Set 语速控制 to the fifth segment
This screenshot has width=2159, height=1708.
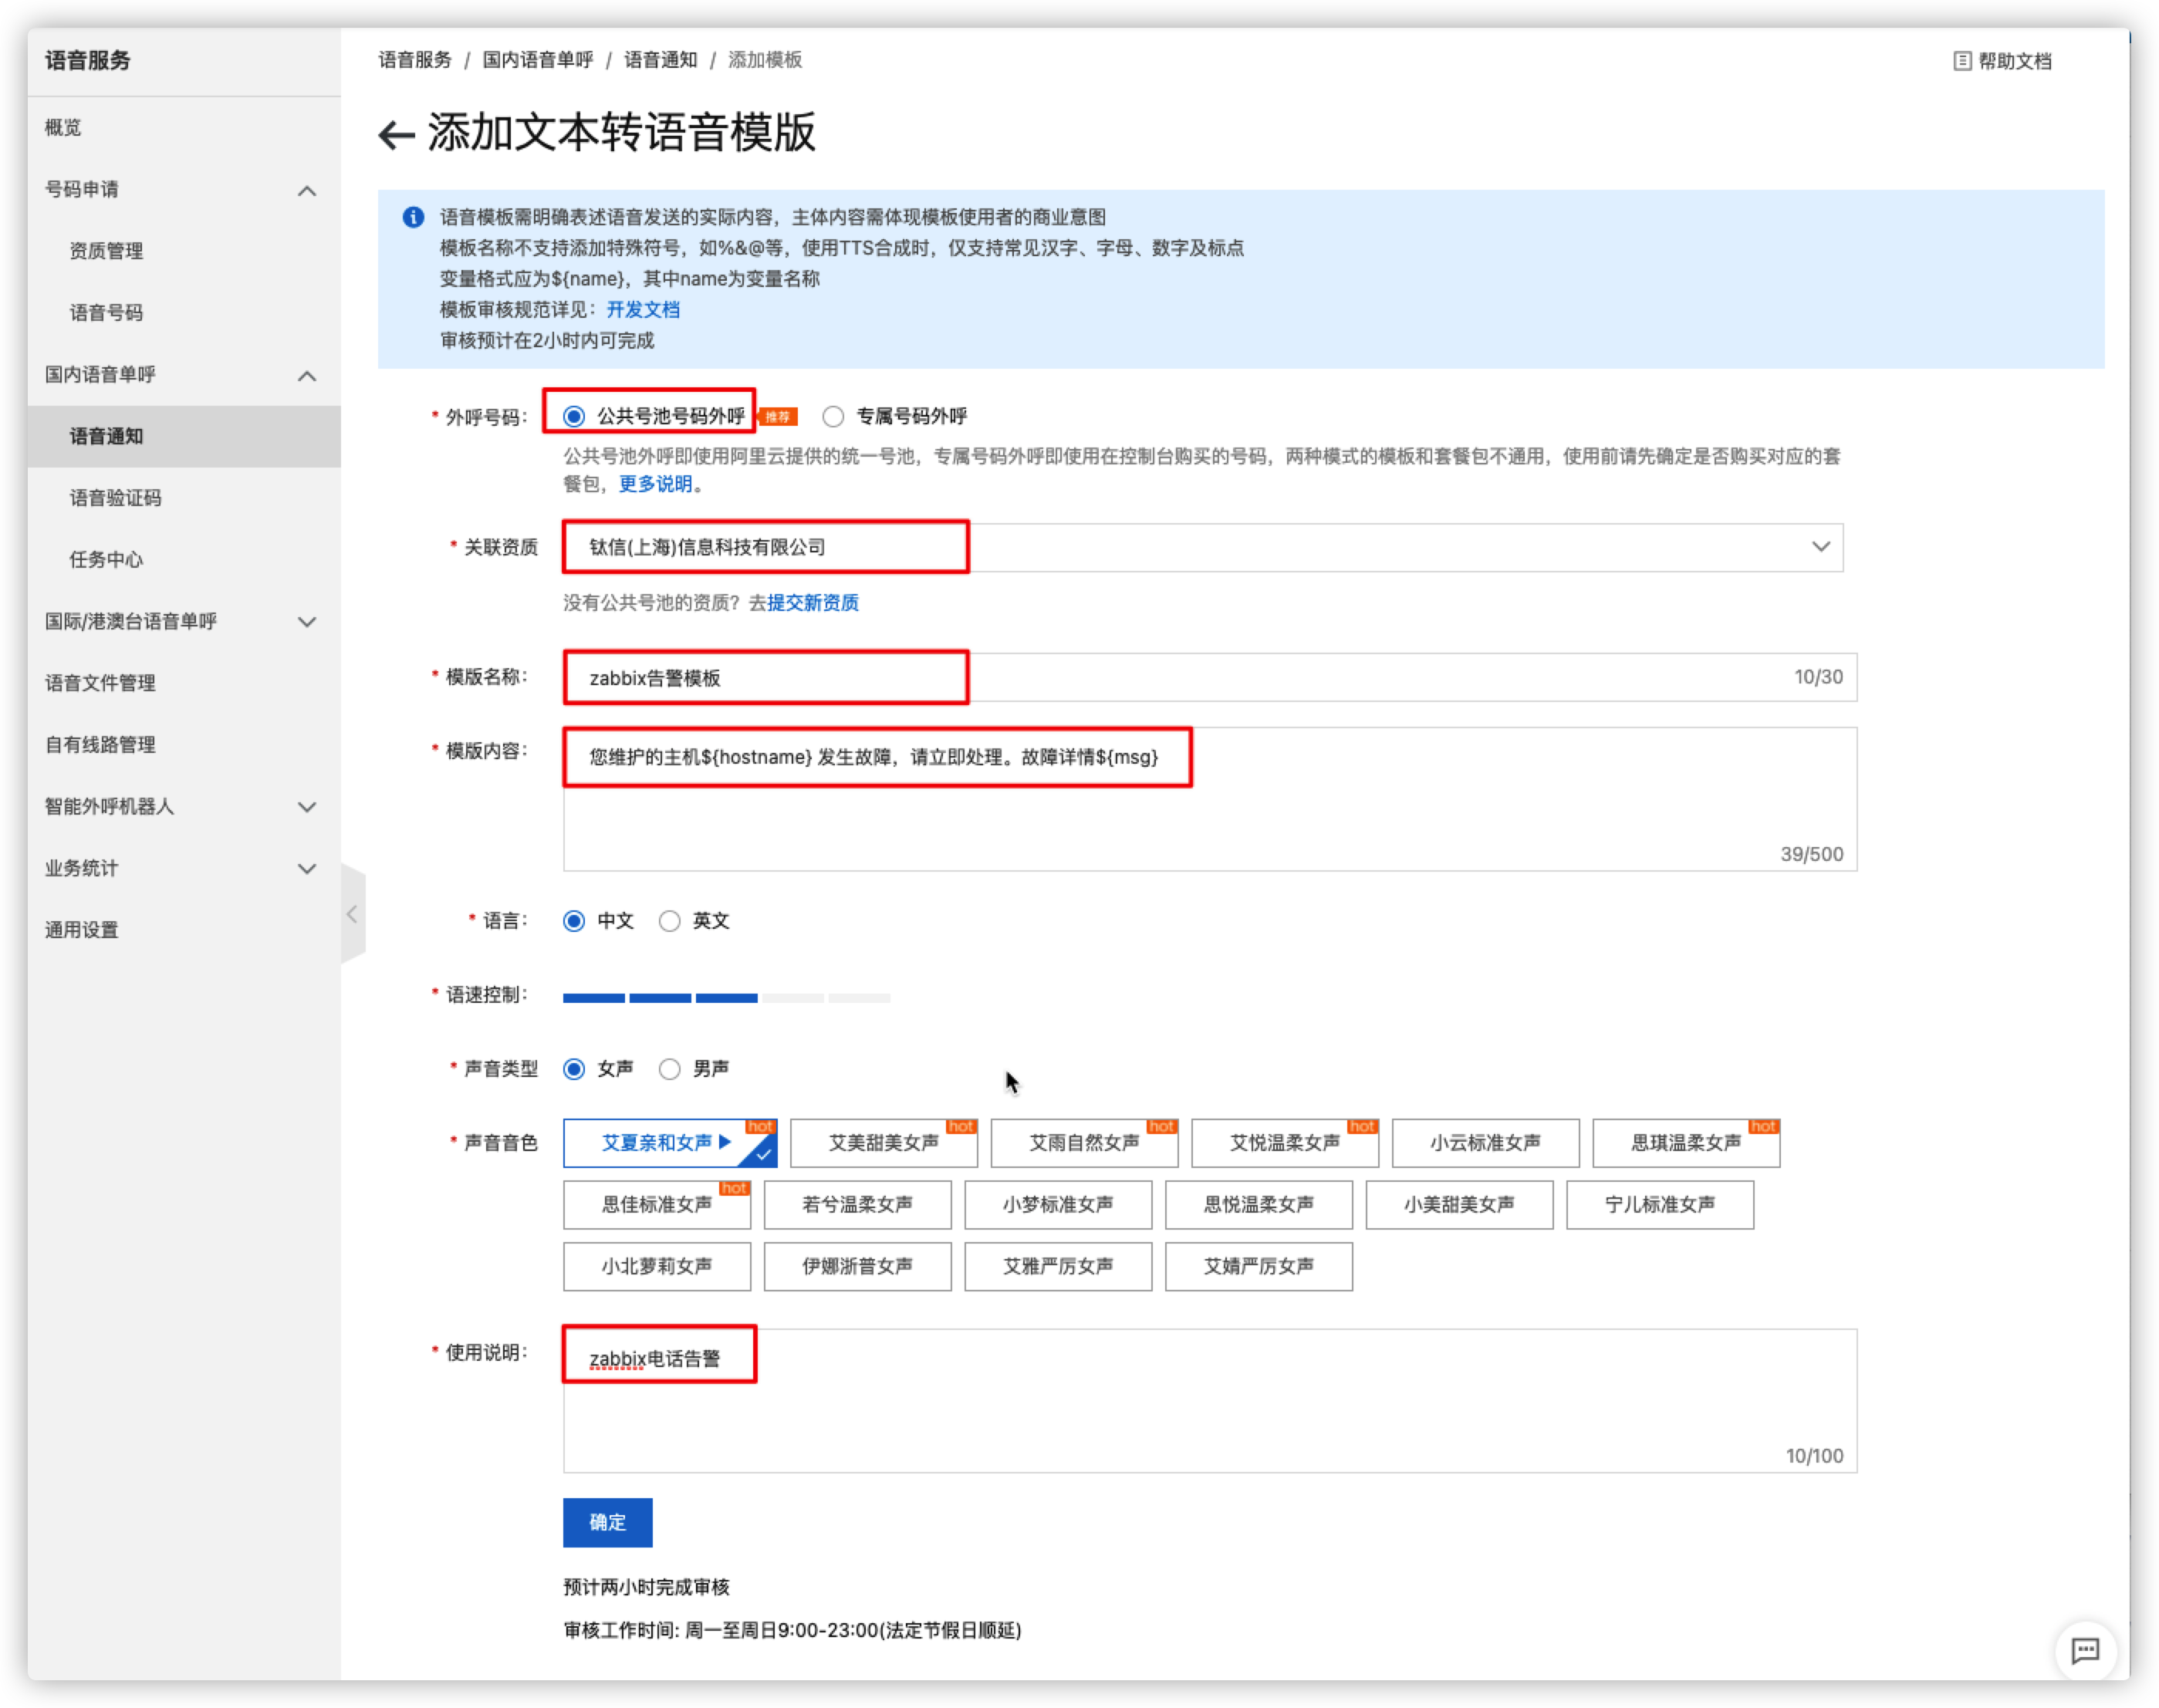pos(860,997)
